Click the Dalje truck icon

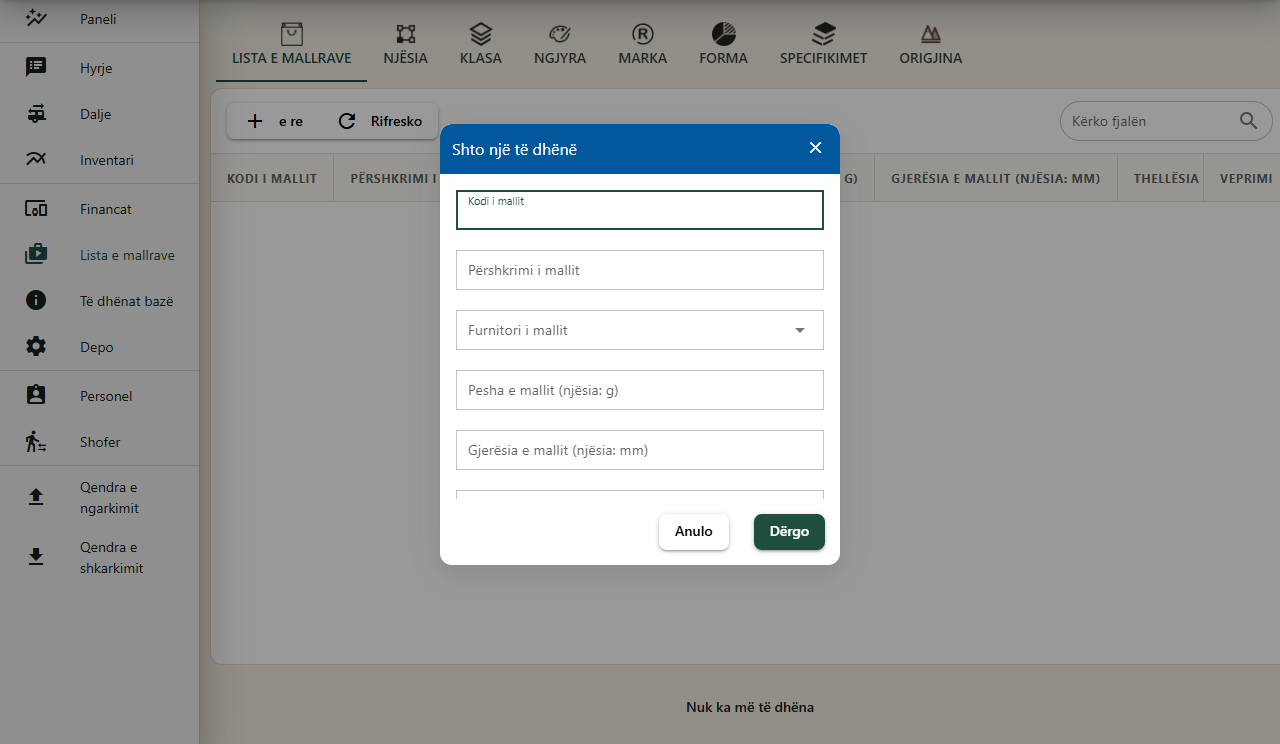click(36, 113)
